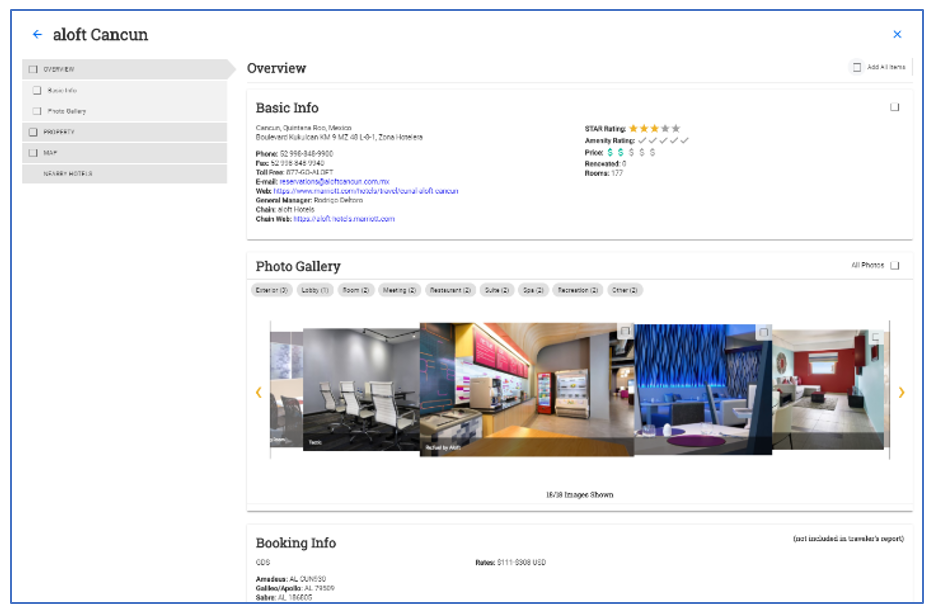
Task: Select the Recreation (2) photo filter
Action: point(578,290)
